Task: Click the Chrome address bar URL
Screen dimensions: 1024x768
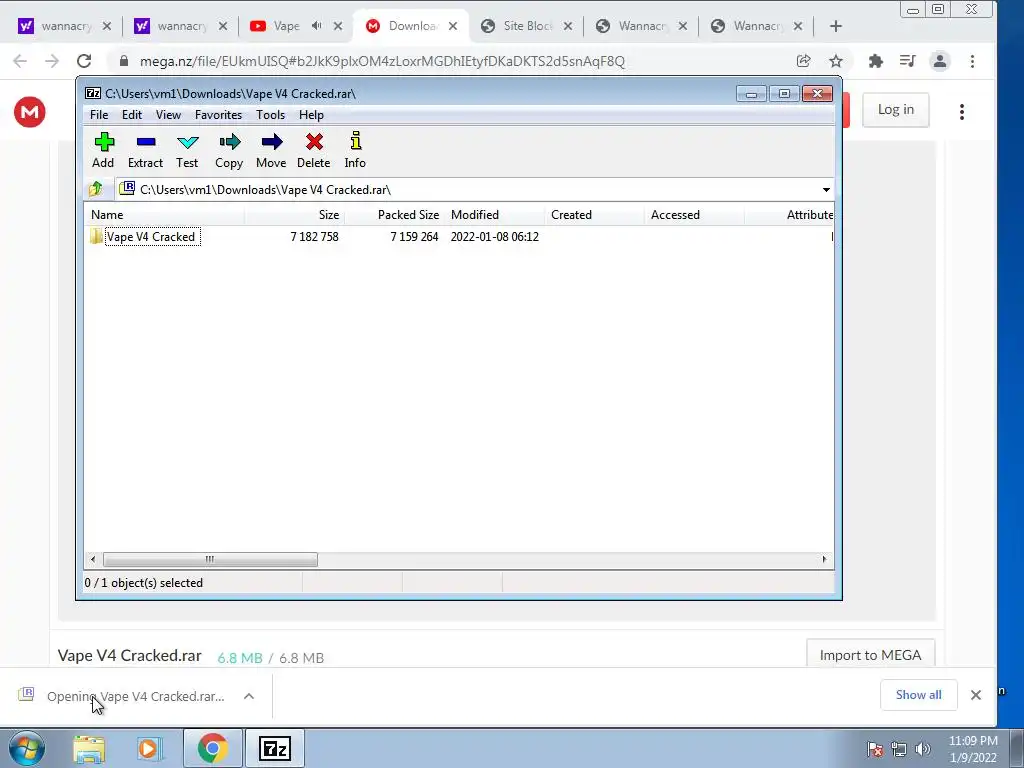Action: click(382, 61)
